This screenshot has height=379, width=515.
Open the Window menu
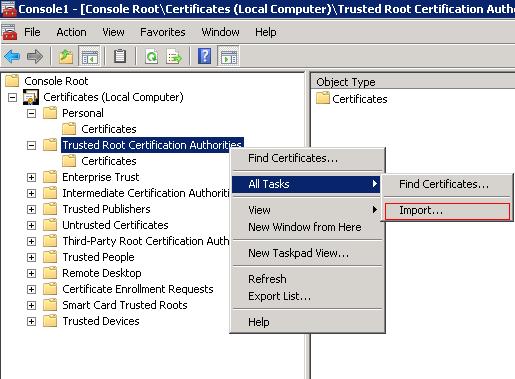point(220,32)
